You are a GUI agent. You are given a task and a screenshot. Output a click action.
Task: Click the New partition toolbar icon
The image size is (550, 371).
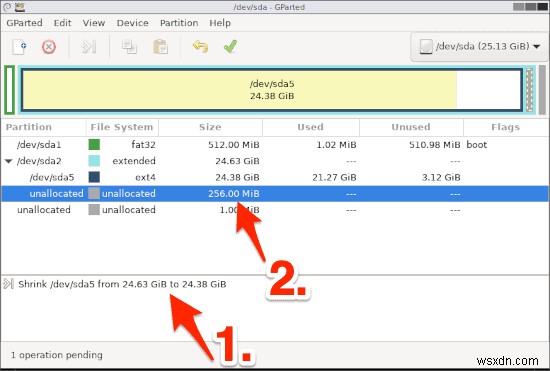20,47
